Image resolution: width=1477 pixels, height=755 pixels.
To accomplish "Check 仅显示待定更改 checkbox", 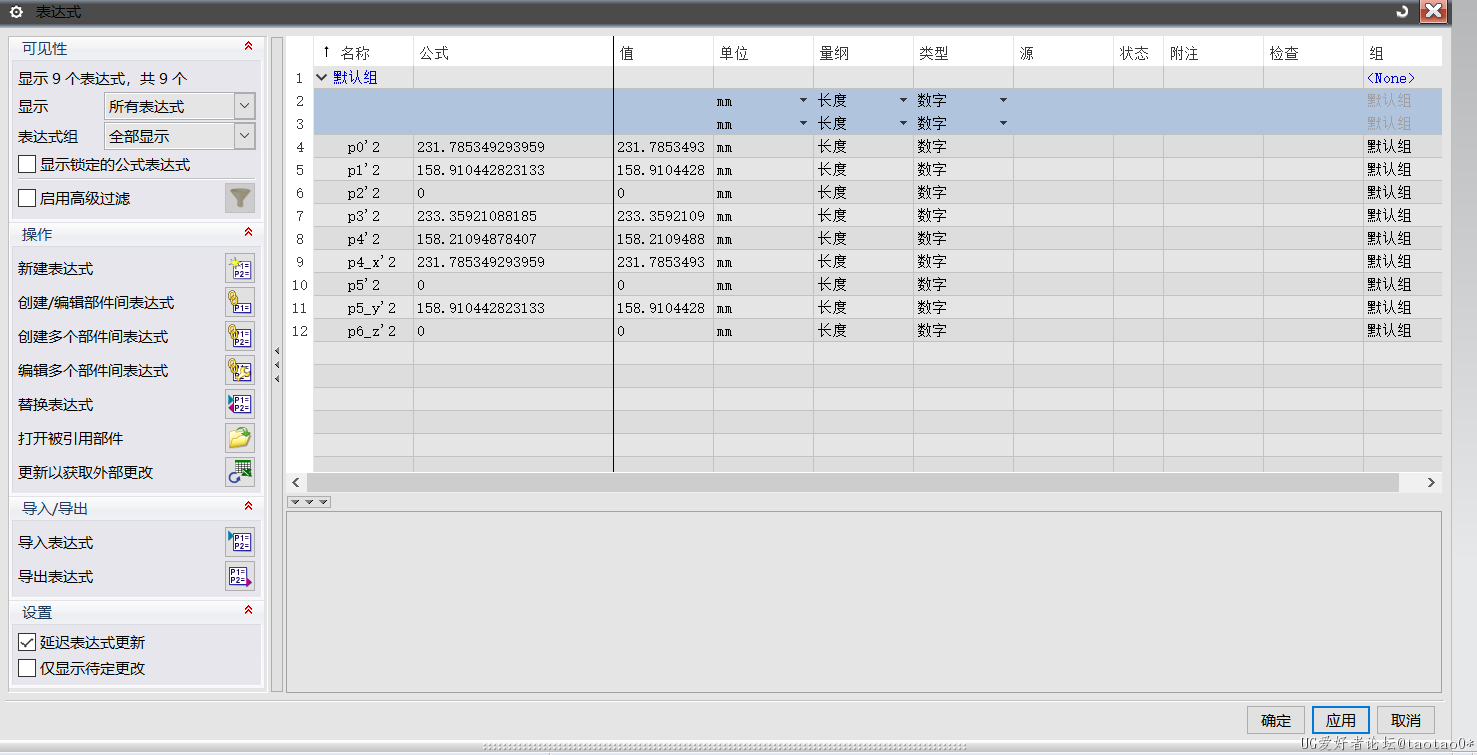I will click(27, 668).
